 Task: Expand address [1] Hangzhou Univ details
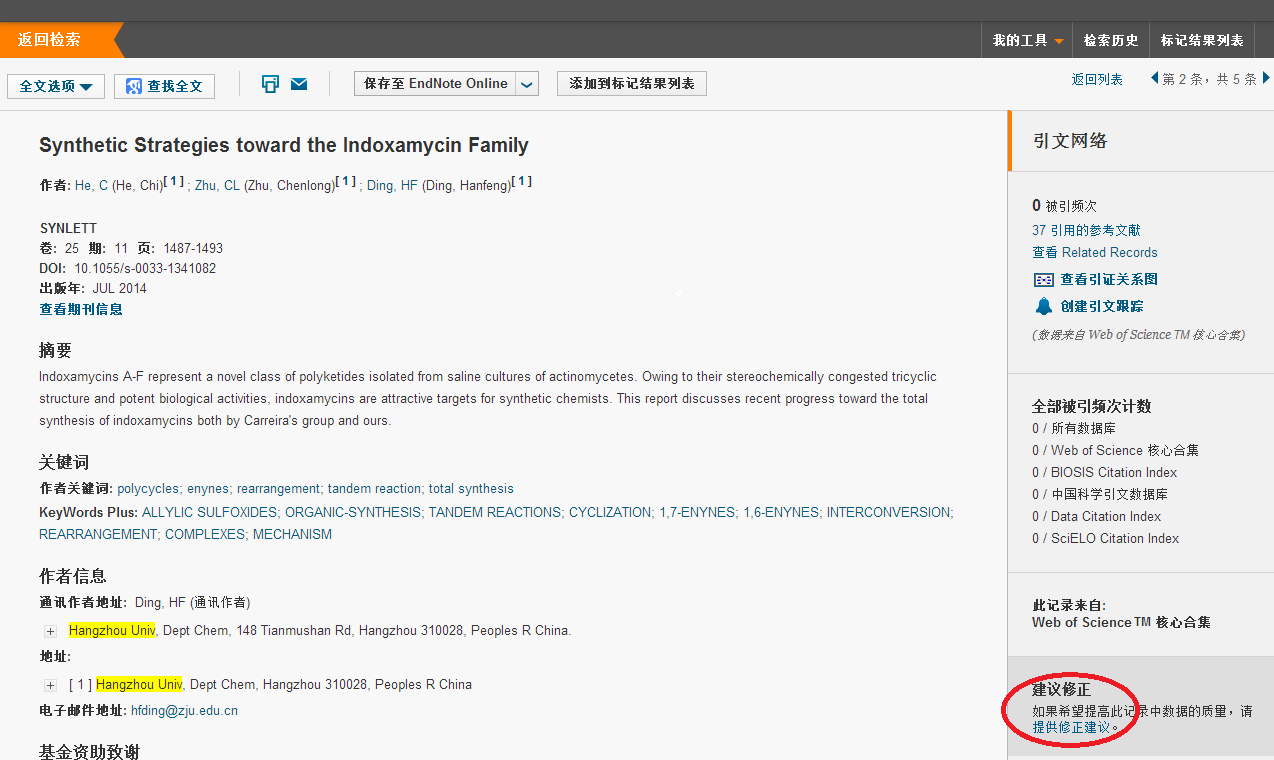50,685
